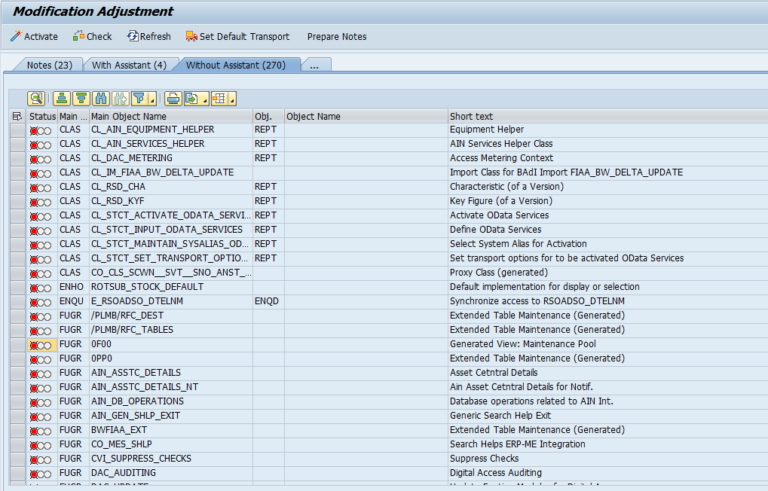Open the Find binoculars tool
Viewport: 768px width, 491px height.
coord(102,98)
